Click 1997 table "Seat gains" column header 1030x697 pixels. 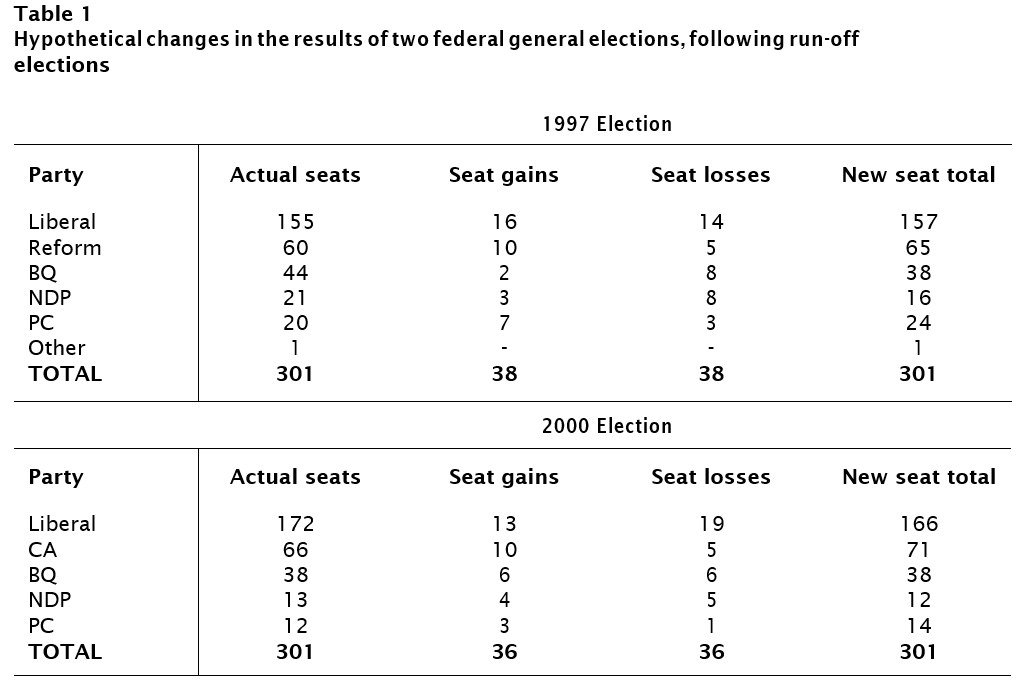point(504,175)
